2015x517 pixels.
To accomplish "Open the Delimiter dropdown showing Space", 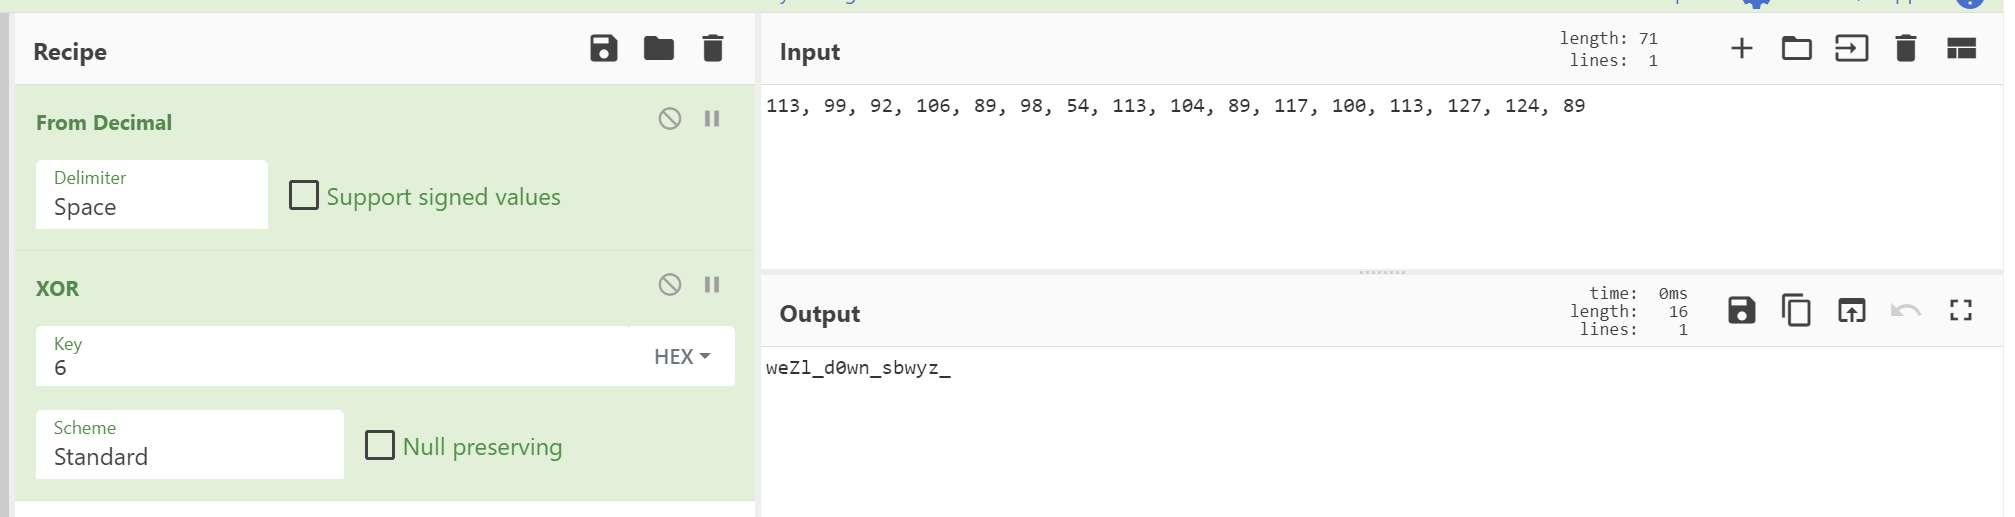I will click(152, 195).
